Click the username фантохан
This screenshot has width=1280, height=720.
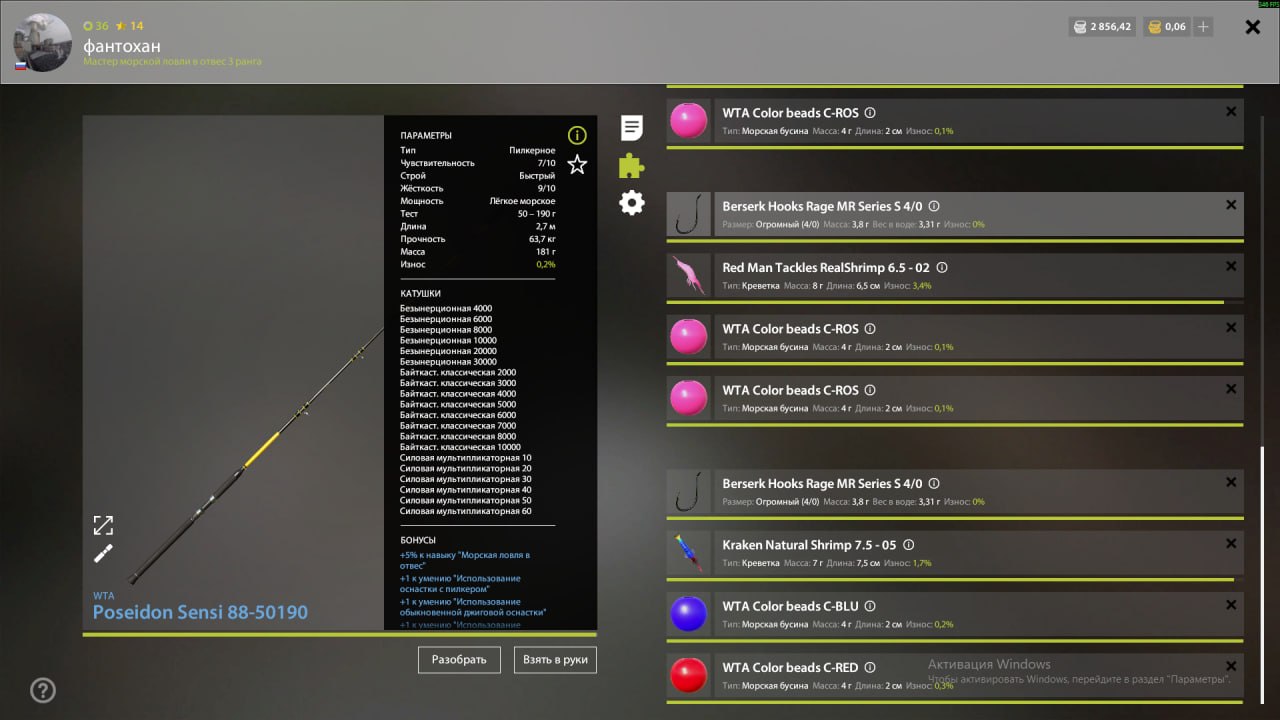coord(122,46)
